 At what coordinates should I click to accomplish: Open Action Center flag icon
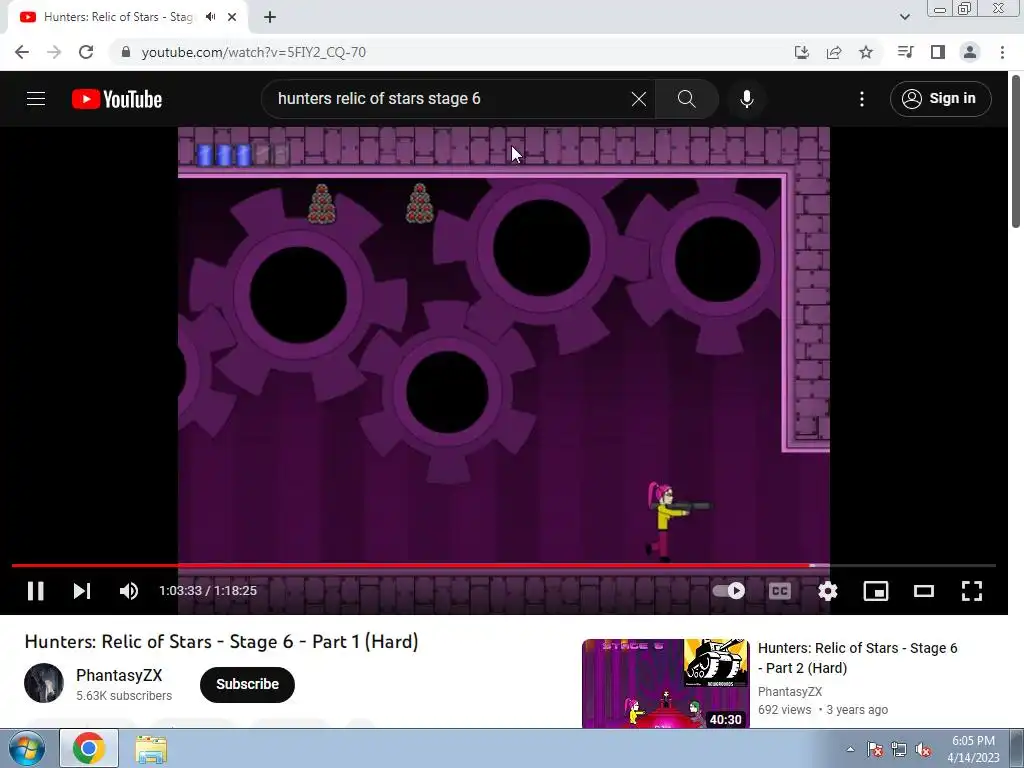click(875, 749)
